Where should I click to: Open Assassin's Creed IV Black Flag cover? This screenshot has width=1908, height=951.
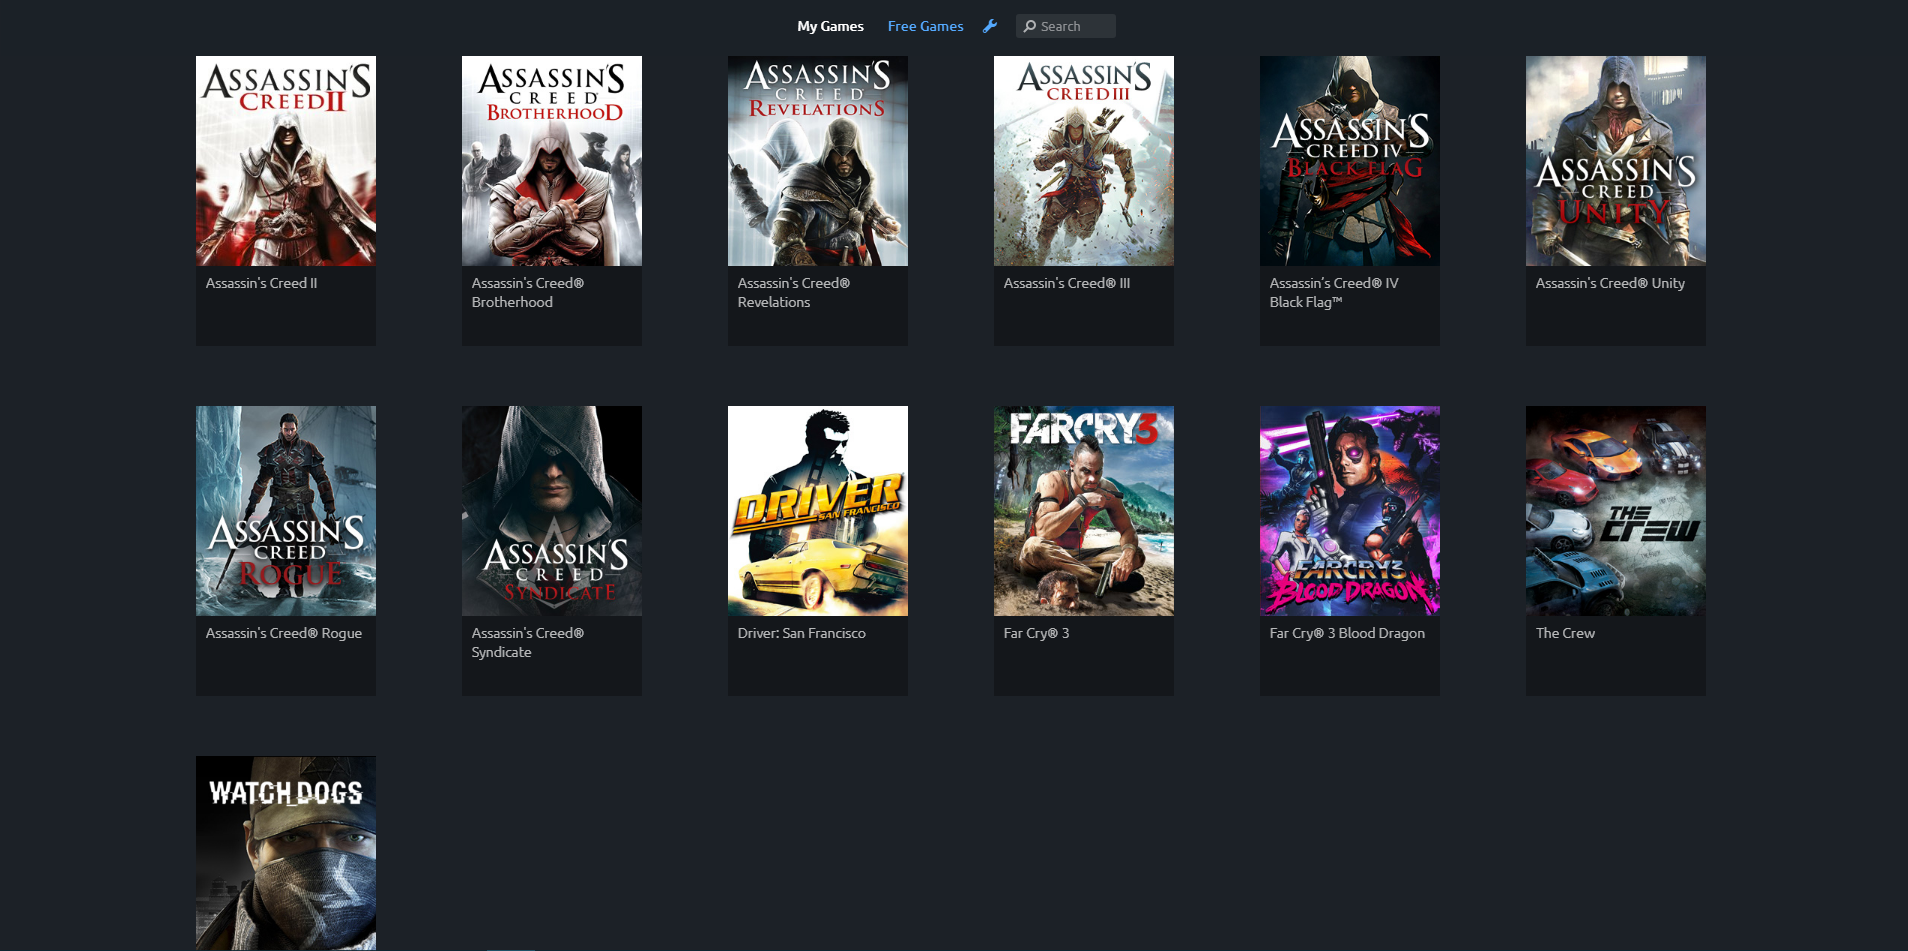coord(1350,161)
